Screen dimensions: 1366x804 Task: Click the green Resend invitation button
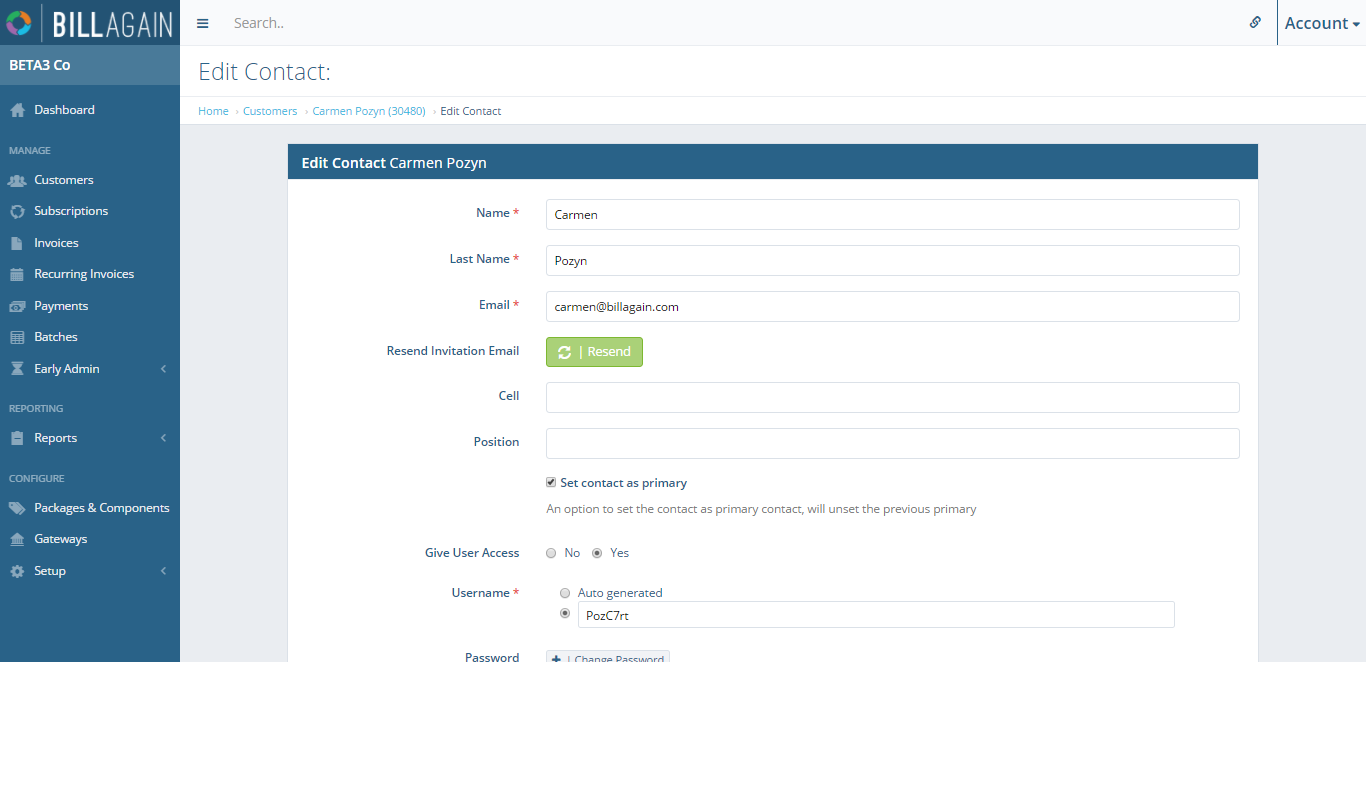pos(594,352)
